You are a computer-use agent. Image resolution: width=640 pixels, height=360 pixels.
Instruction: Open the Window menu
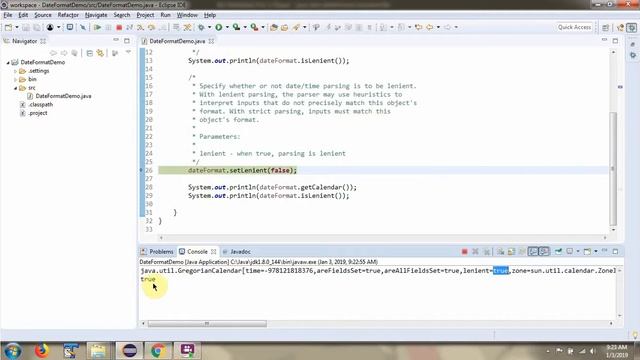pyautogui.click(x=187, y=15)
